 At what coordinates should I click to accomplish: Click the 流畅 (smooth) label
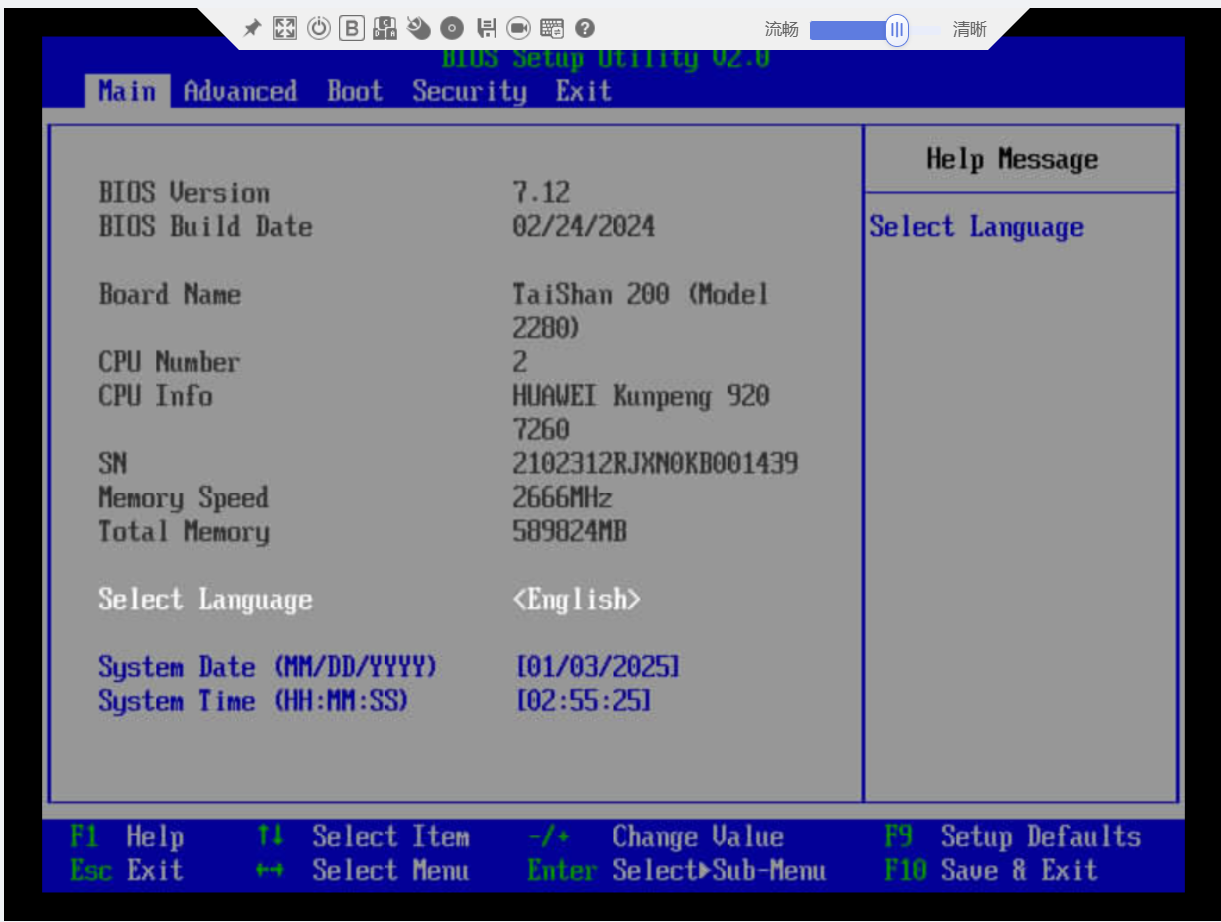pos(781,30)
